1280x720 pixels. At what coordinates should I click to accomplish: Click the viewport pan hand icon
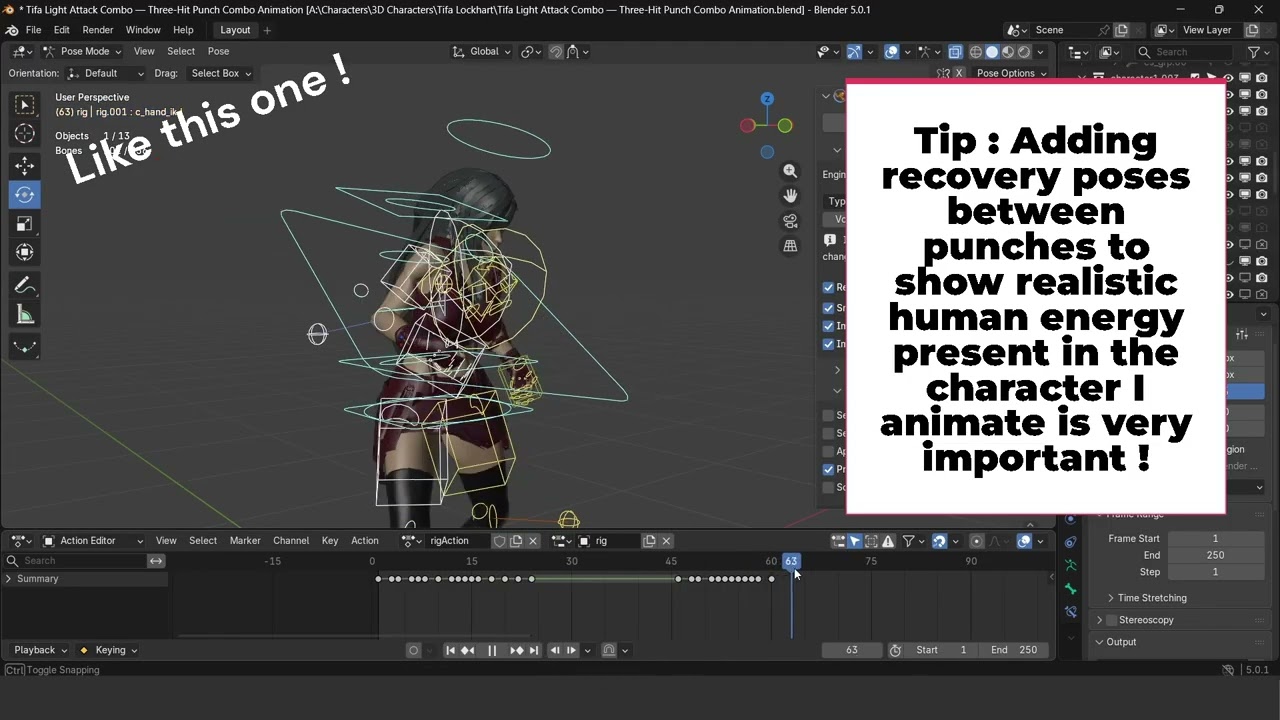(790, 196)
